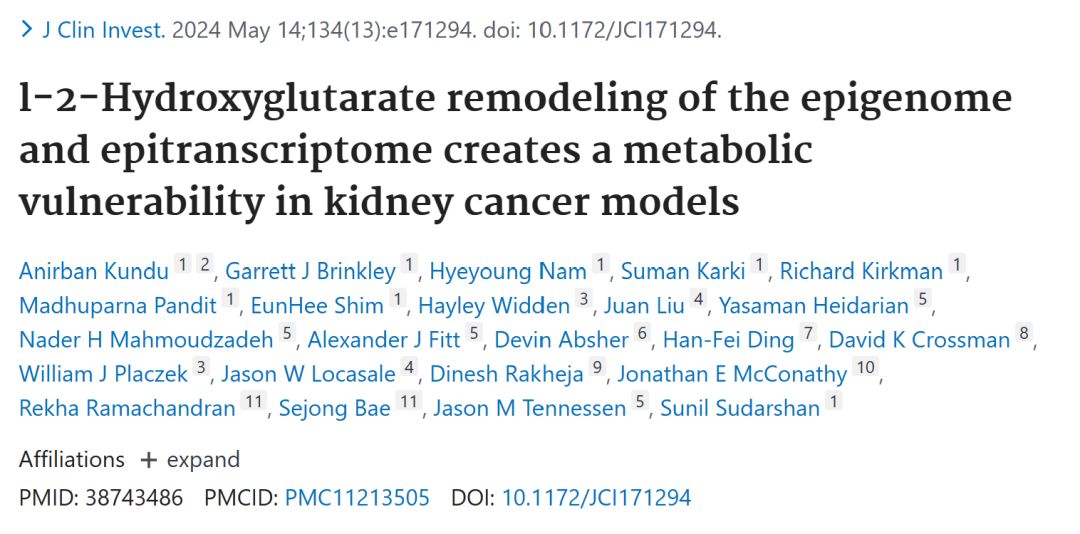
Task: Show affiliation 6 beside Devin Absher
Action: pyautogui.click(x=643, y=333)
